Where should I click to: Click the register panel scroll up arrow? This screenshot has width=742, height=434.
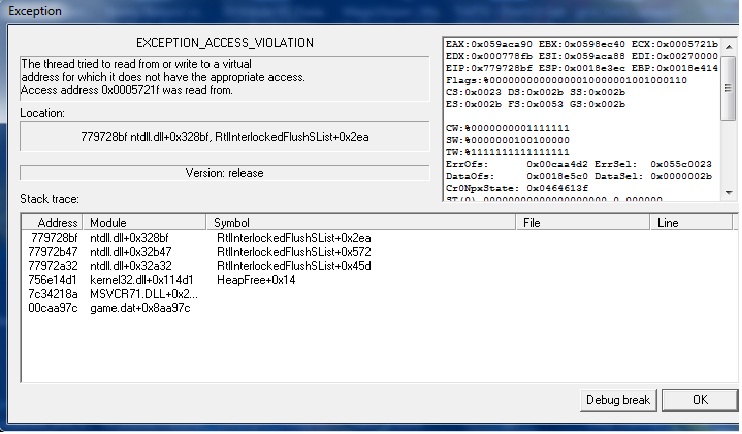[x=729, y=46]
